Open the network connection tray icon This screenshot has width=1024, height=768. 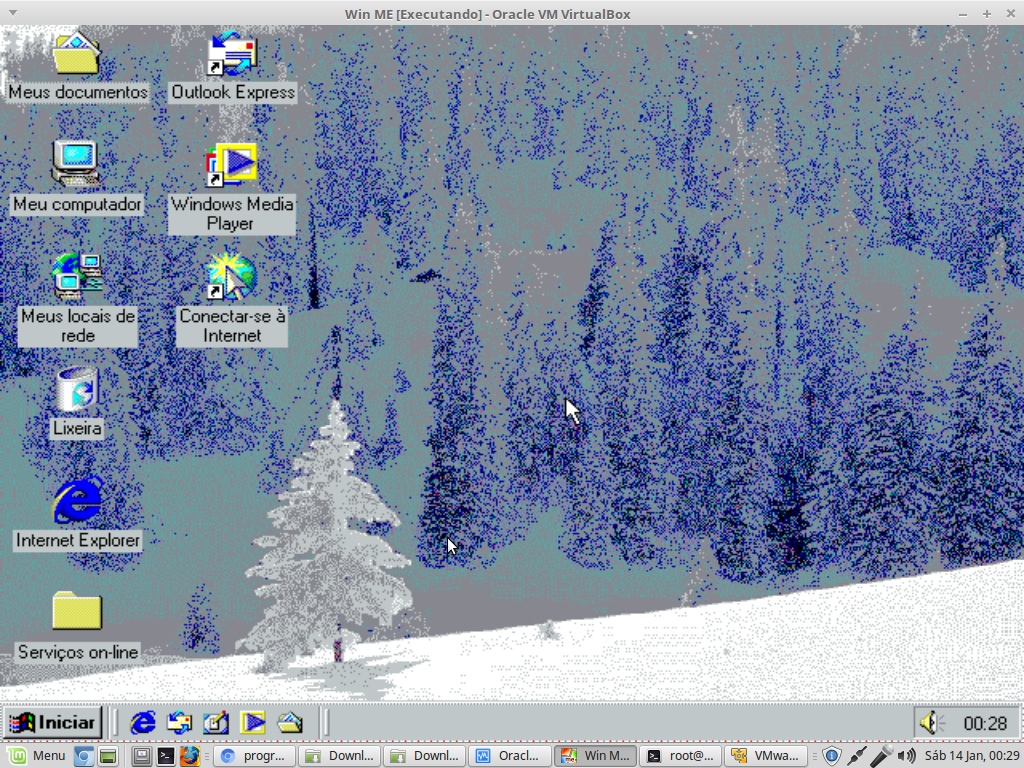point(857,756)
